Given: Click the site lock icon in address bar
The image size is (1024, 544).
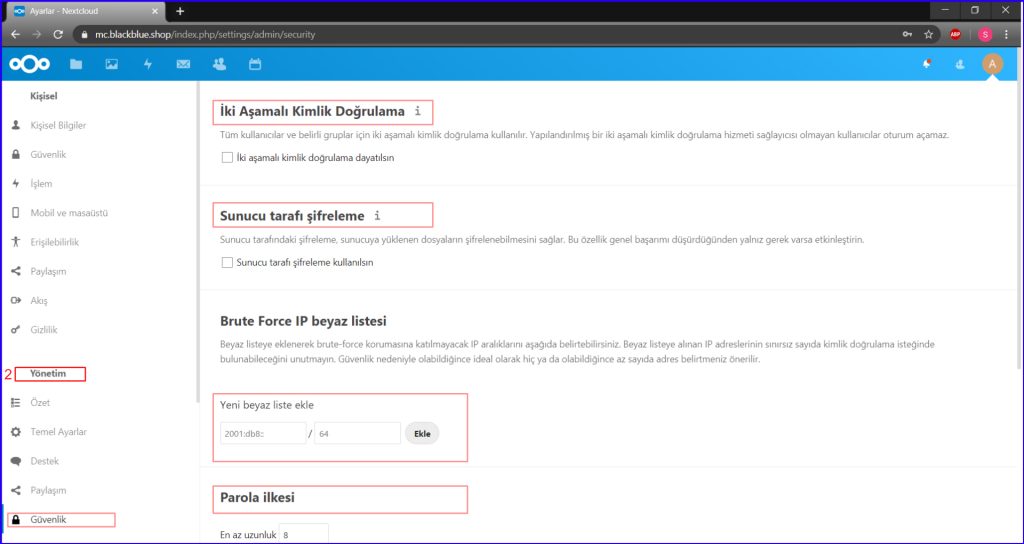Looking at the screenshot, I should click(x=84, y=34).
